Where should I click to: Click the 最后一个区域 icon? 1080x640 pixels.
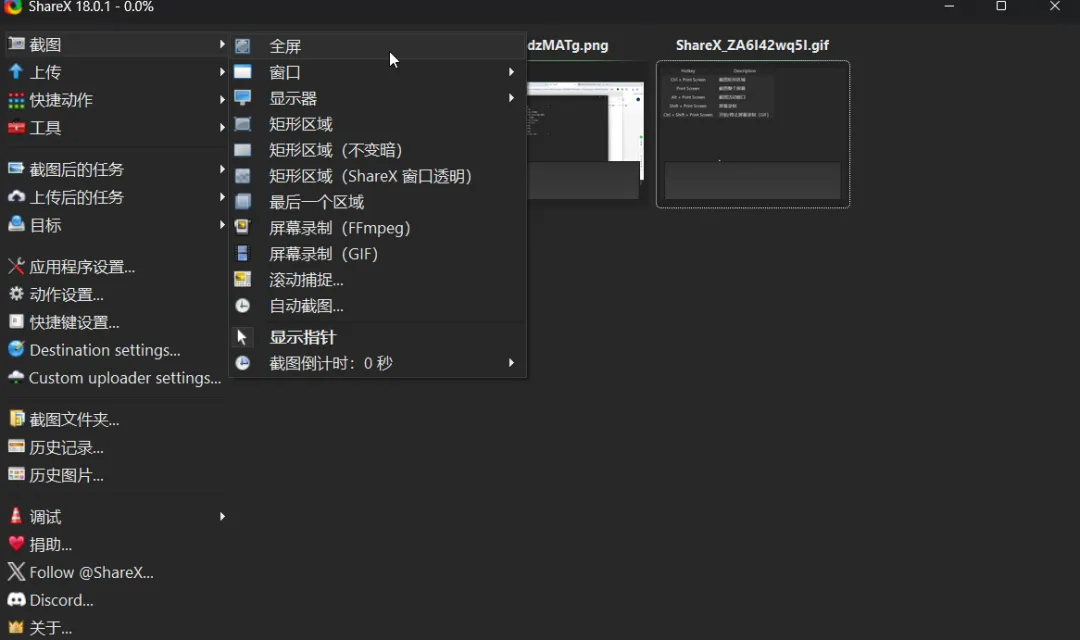pyautogui.click(x=242, y=202)
